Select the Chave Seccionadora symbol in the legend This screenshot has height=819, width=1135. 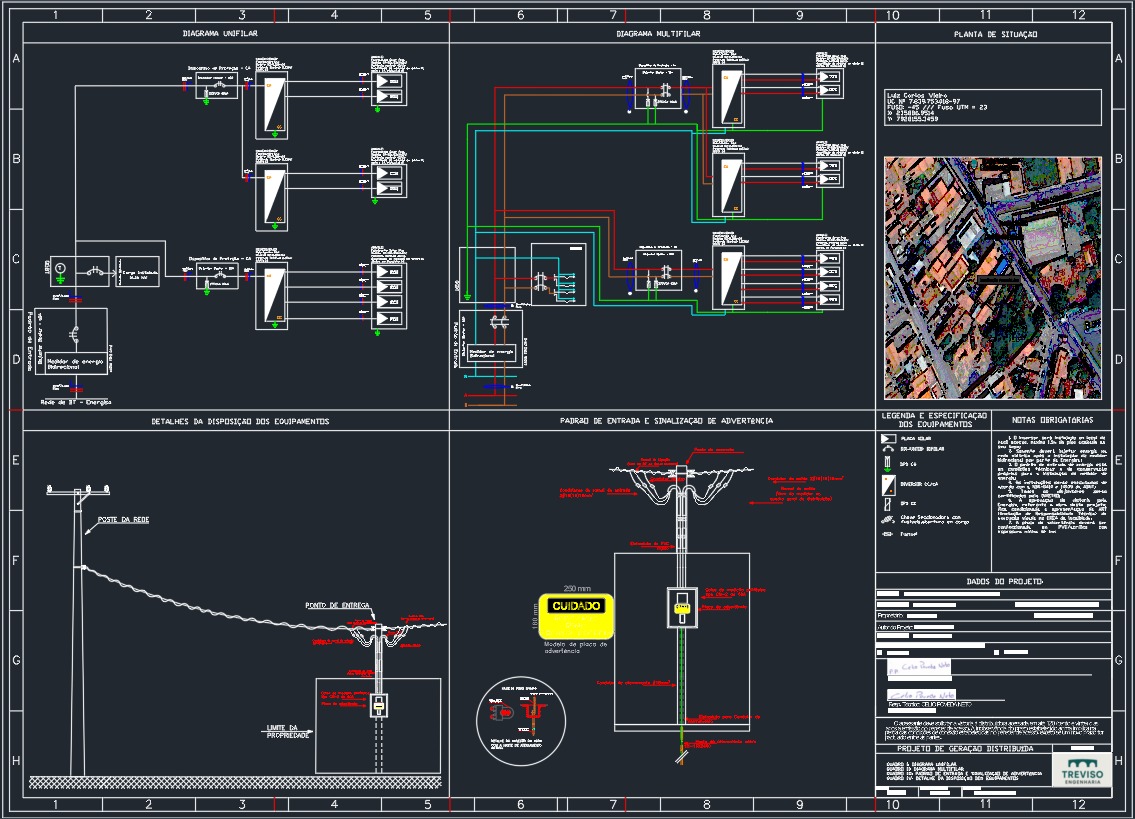(x=888, y=520)
